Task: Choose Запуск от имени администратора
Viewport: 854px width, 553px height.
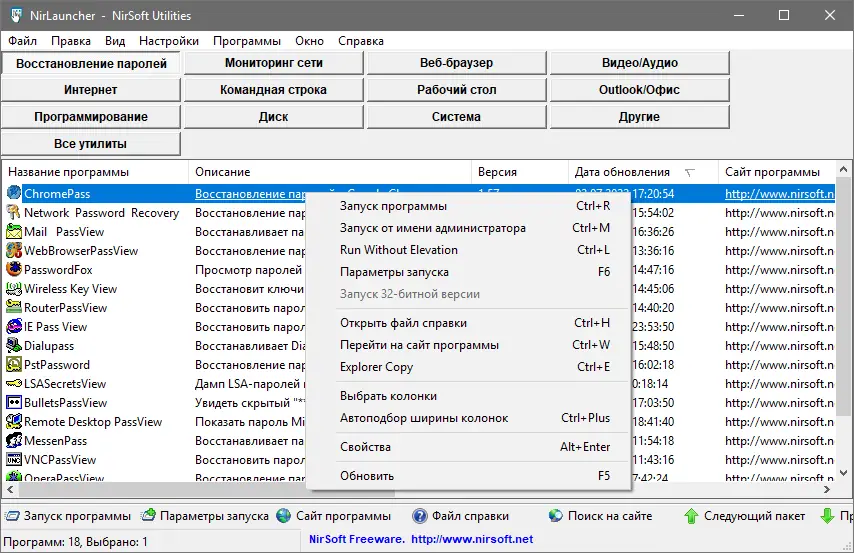Action: point(468,228)
